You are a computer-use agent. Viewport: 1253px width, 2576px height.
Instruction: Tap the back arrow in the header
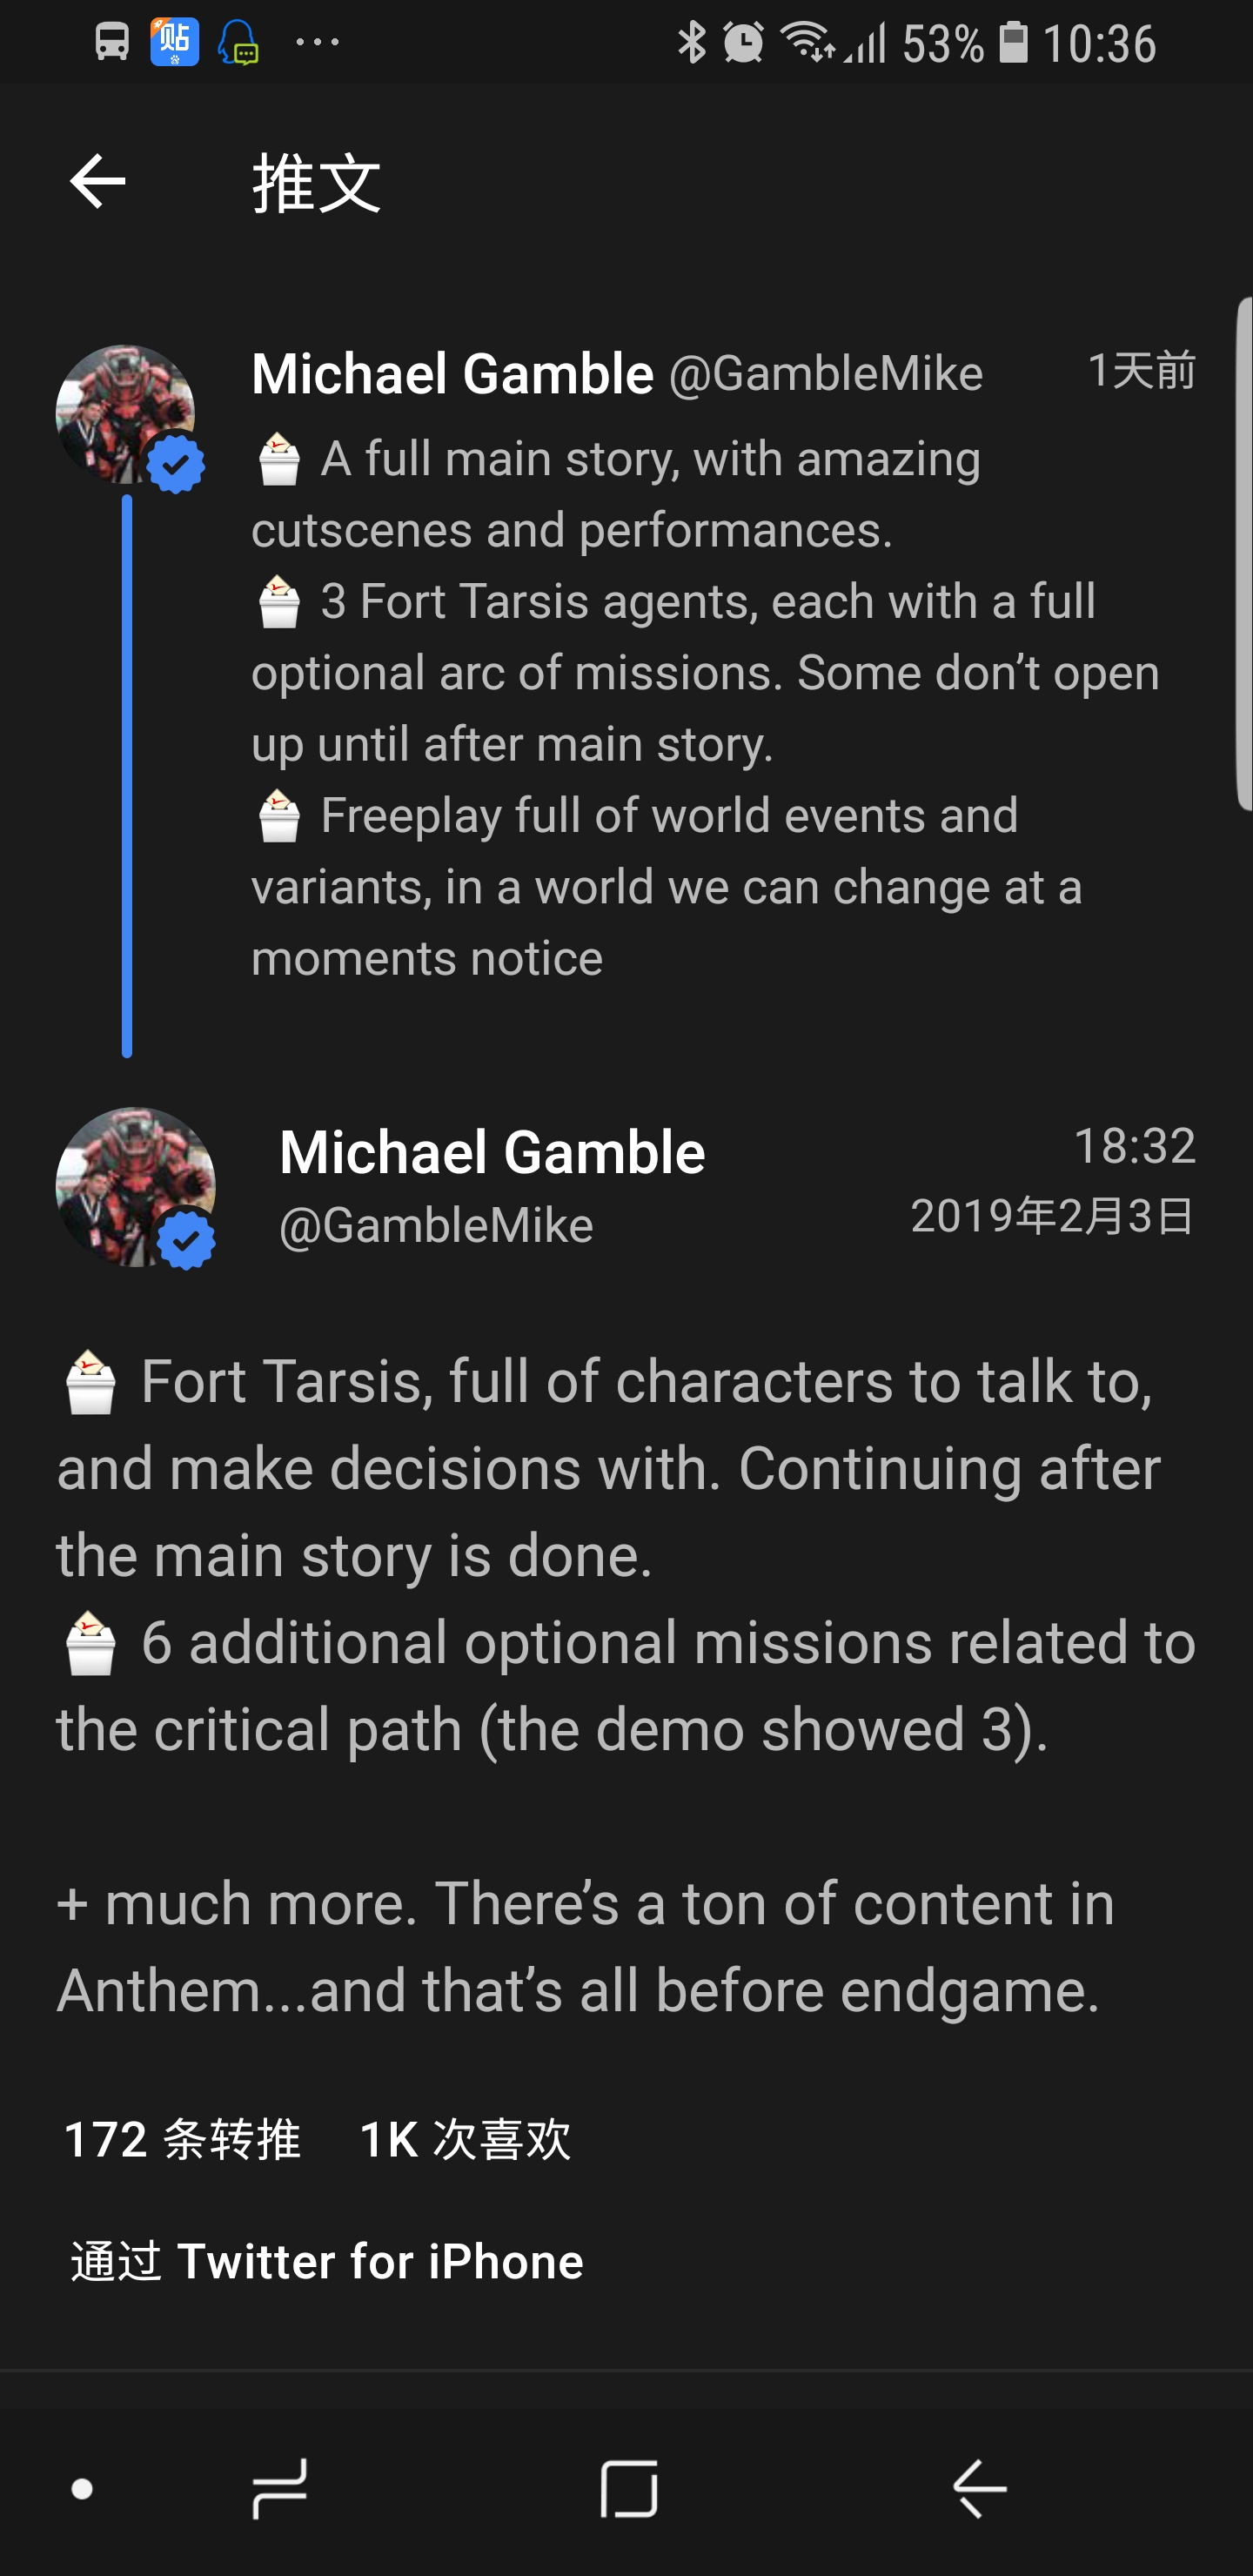coord(98,182)
